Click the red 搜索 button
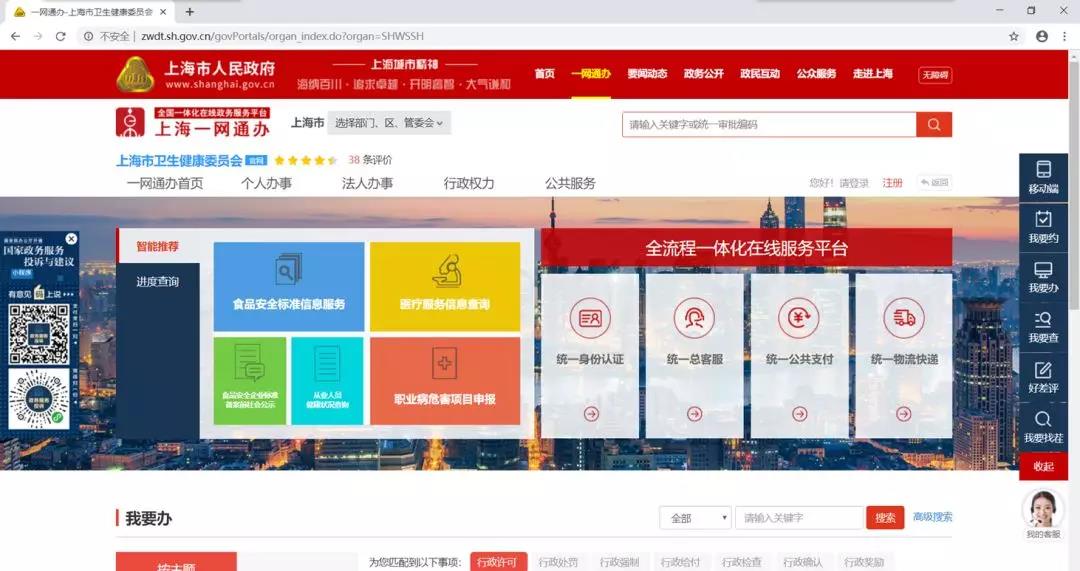 [885, 518]
